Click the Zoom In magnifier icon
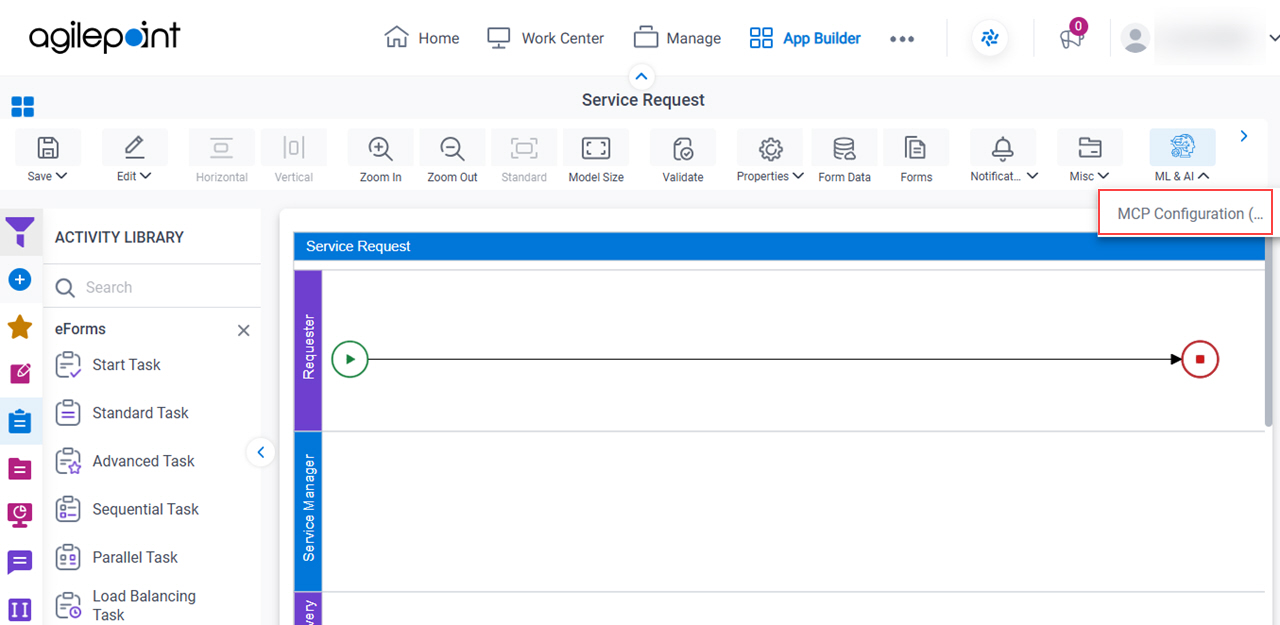 point(380,148)
